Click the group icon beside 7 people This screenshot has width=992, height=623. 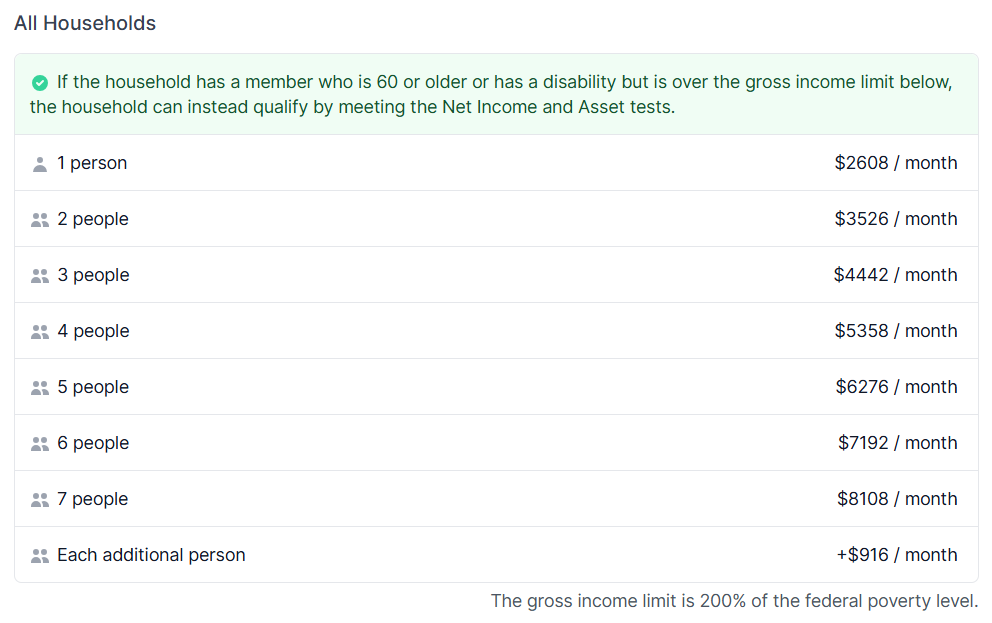40,500
